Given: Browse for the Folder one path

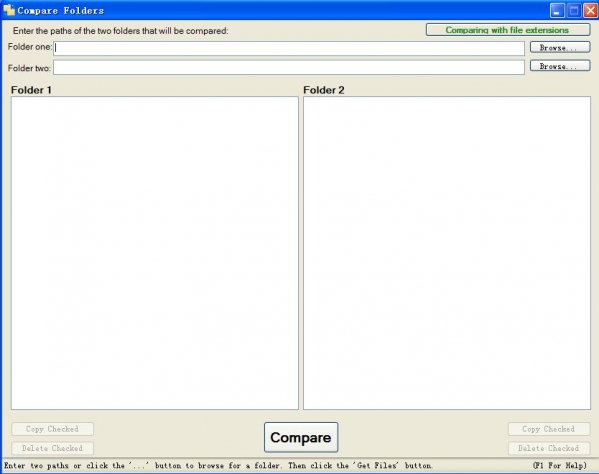Looking at the screenshot, I should 560,47.
